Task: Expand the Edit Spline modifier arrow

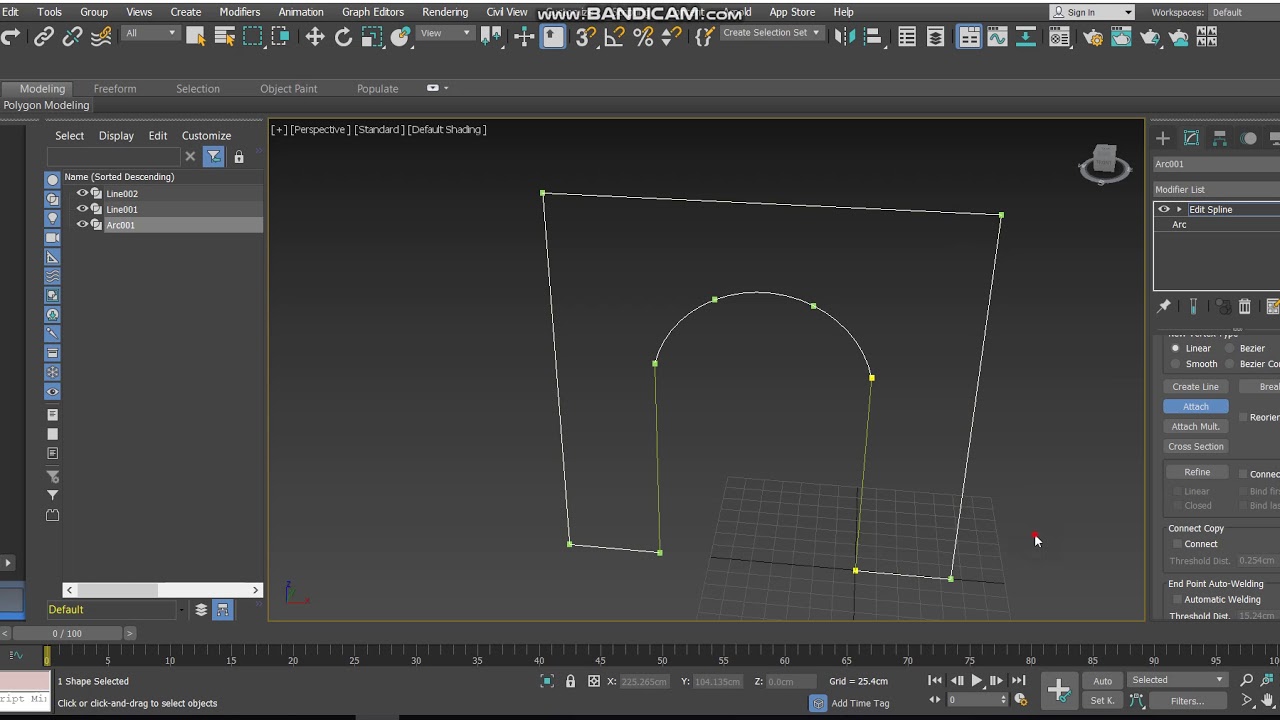Action: point(1179,209)
